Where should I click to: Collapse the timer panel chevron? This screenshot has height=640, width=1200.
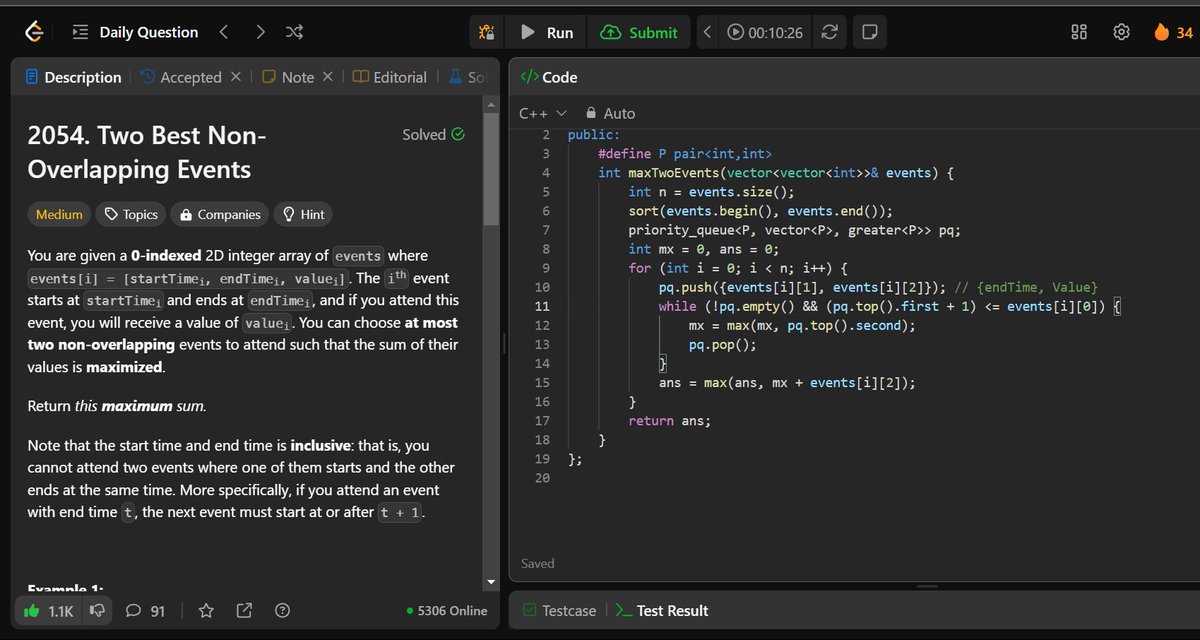[707, 32]
